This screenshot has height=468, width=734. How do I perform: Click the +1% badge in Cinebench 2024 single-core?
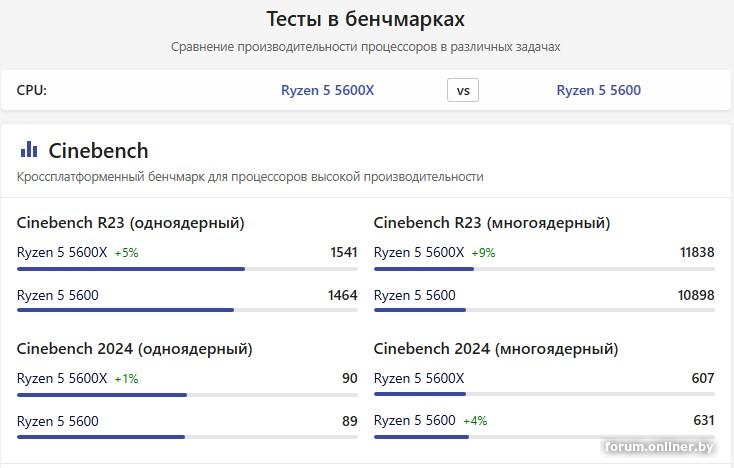[x=126, y=379]
